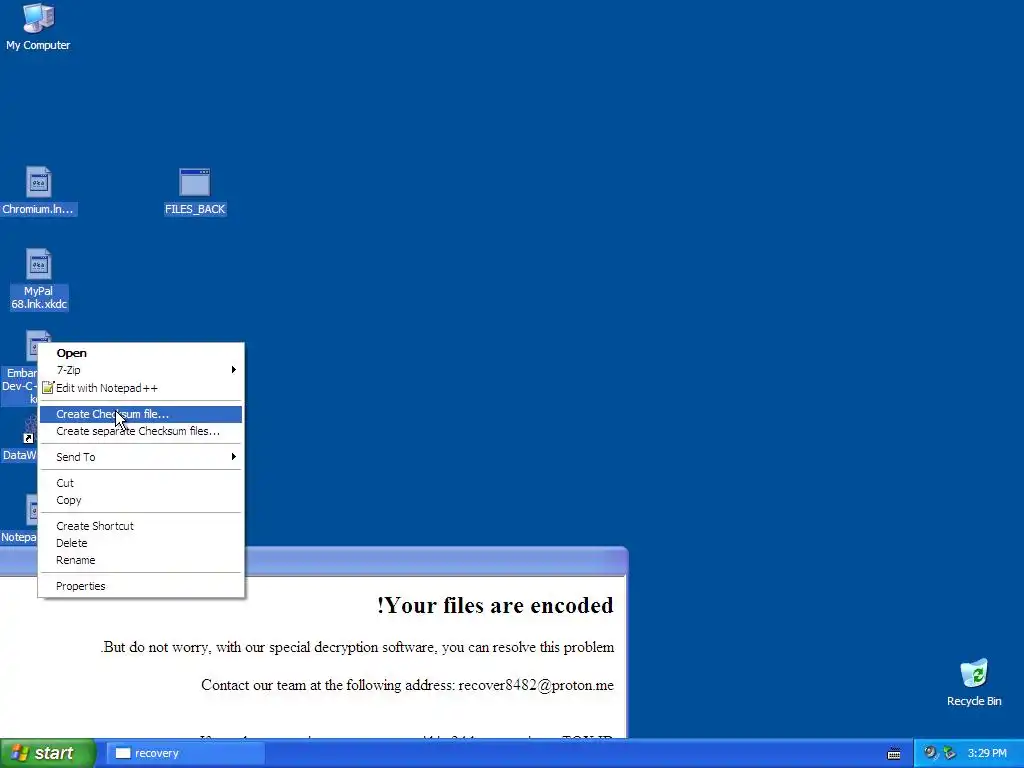Click the 7-Zip submenu arrow

tap(233, 370)
